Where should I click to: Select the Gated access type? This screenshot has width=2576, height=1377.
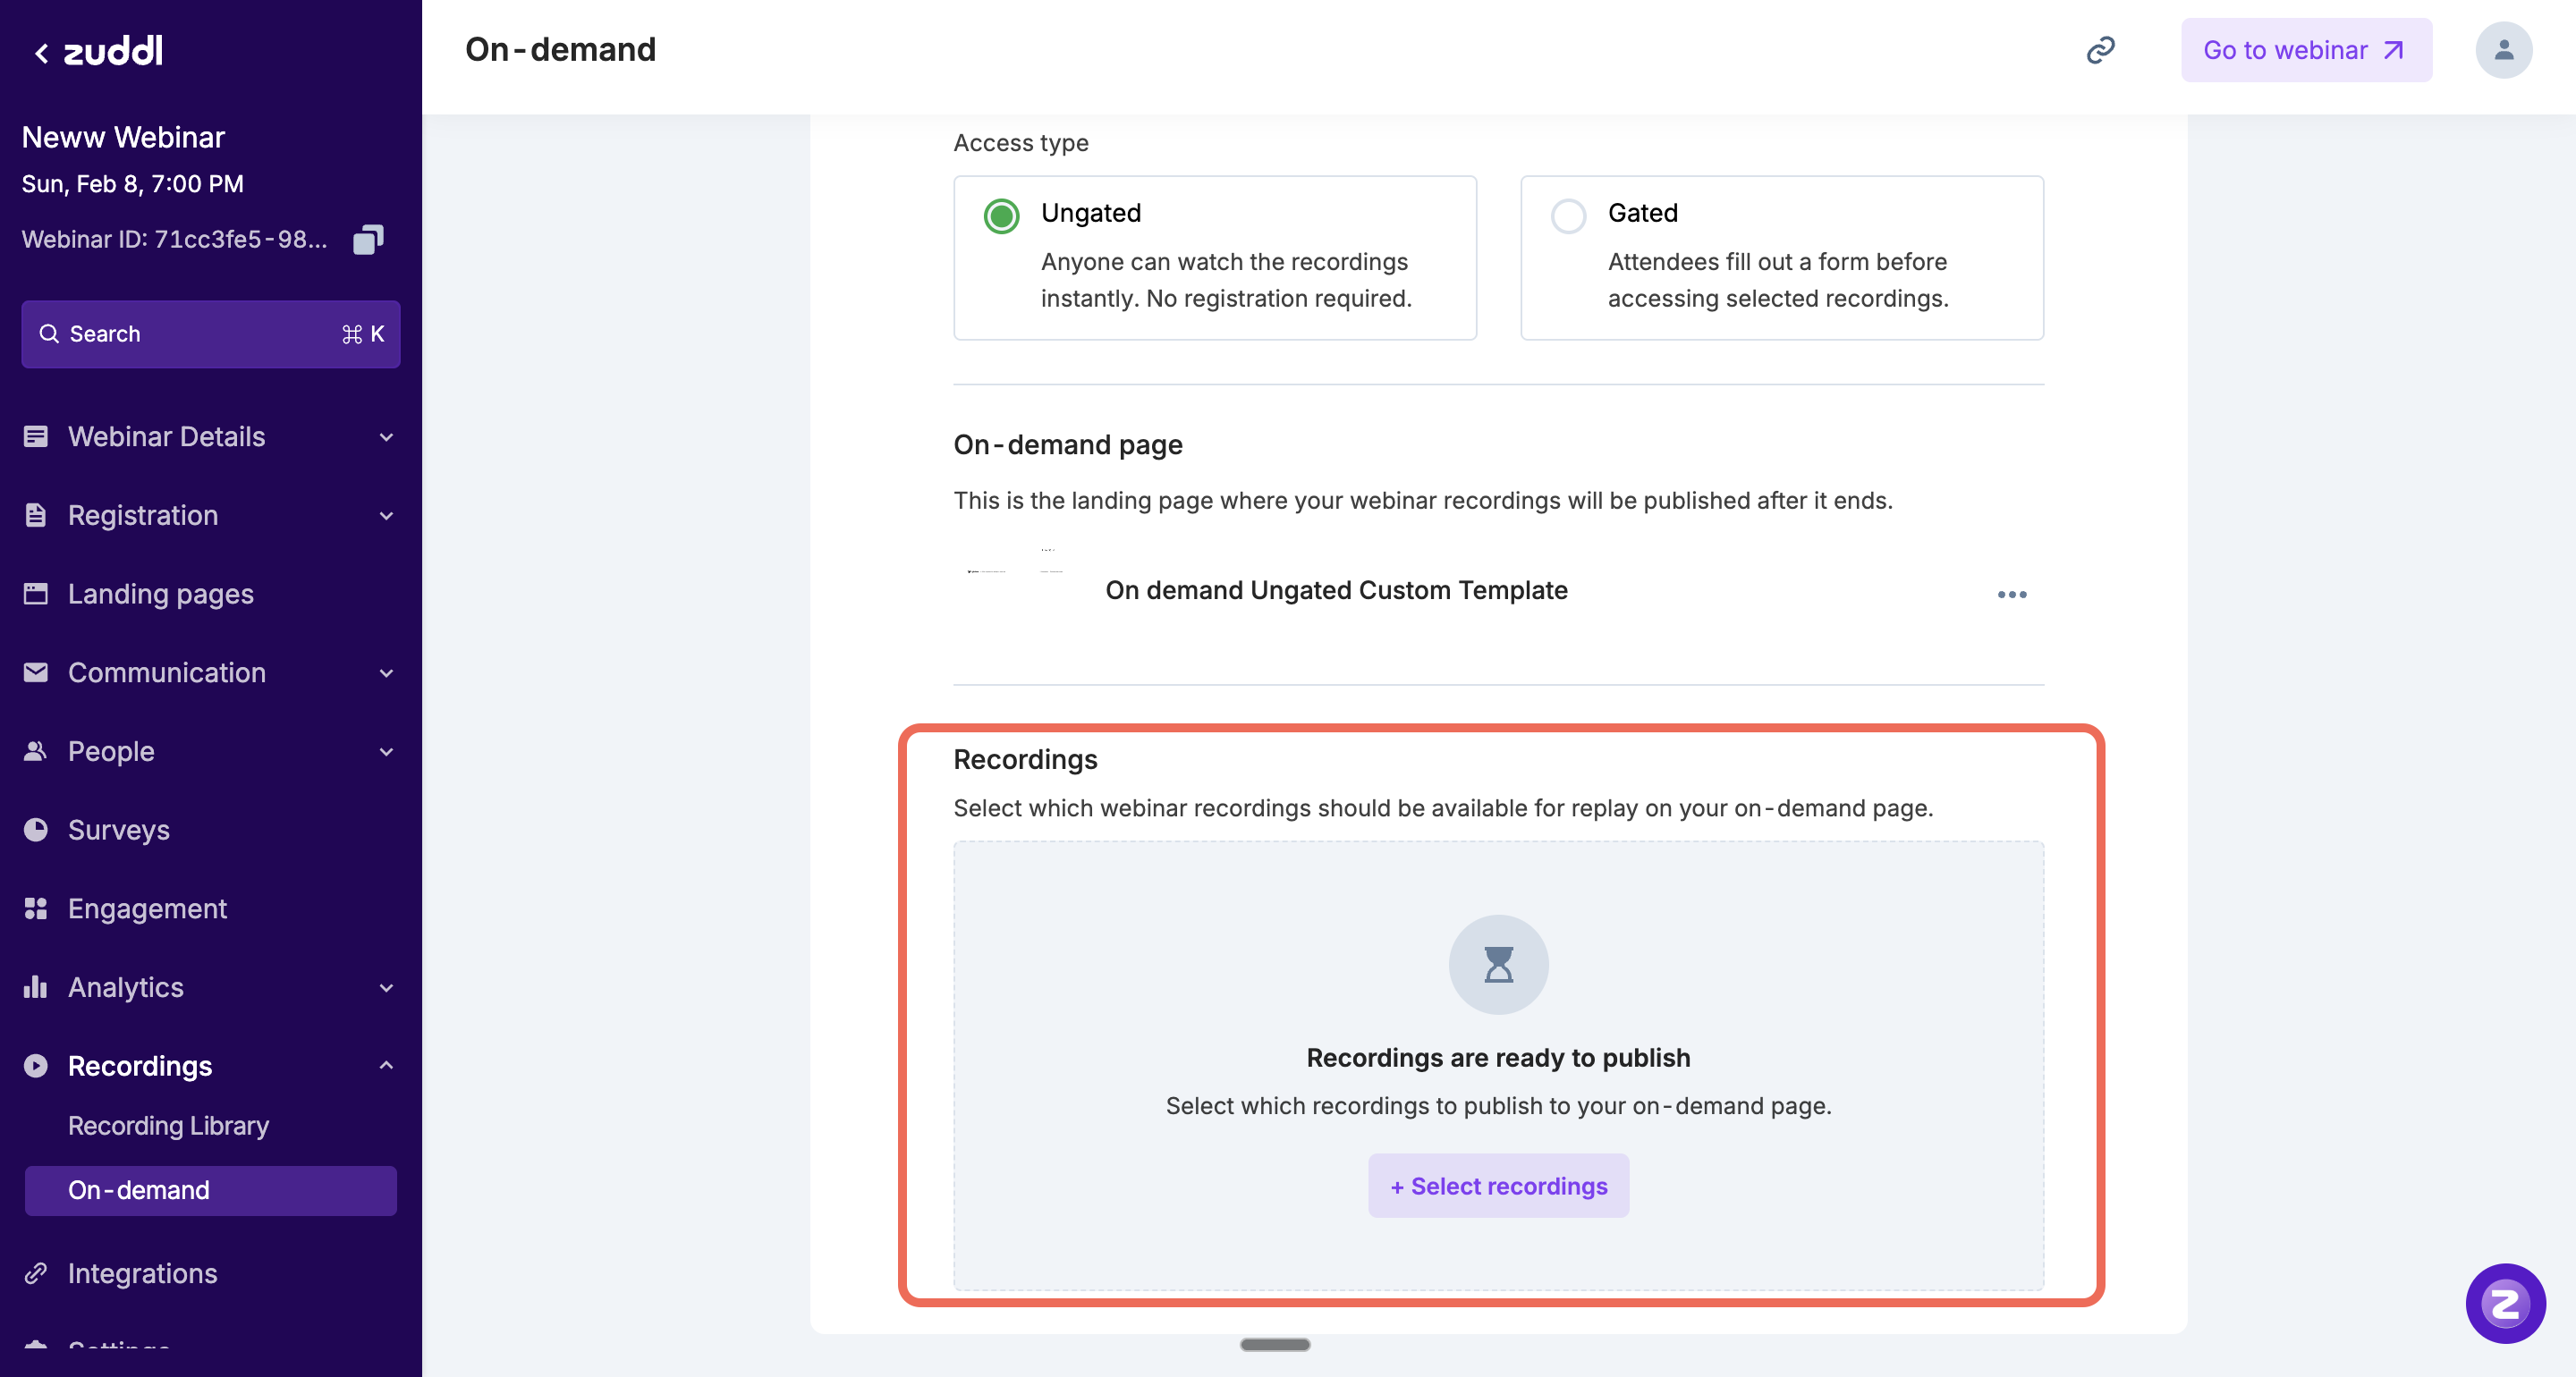(x=1567, y=216)
